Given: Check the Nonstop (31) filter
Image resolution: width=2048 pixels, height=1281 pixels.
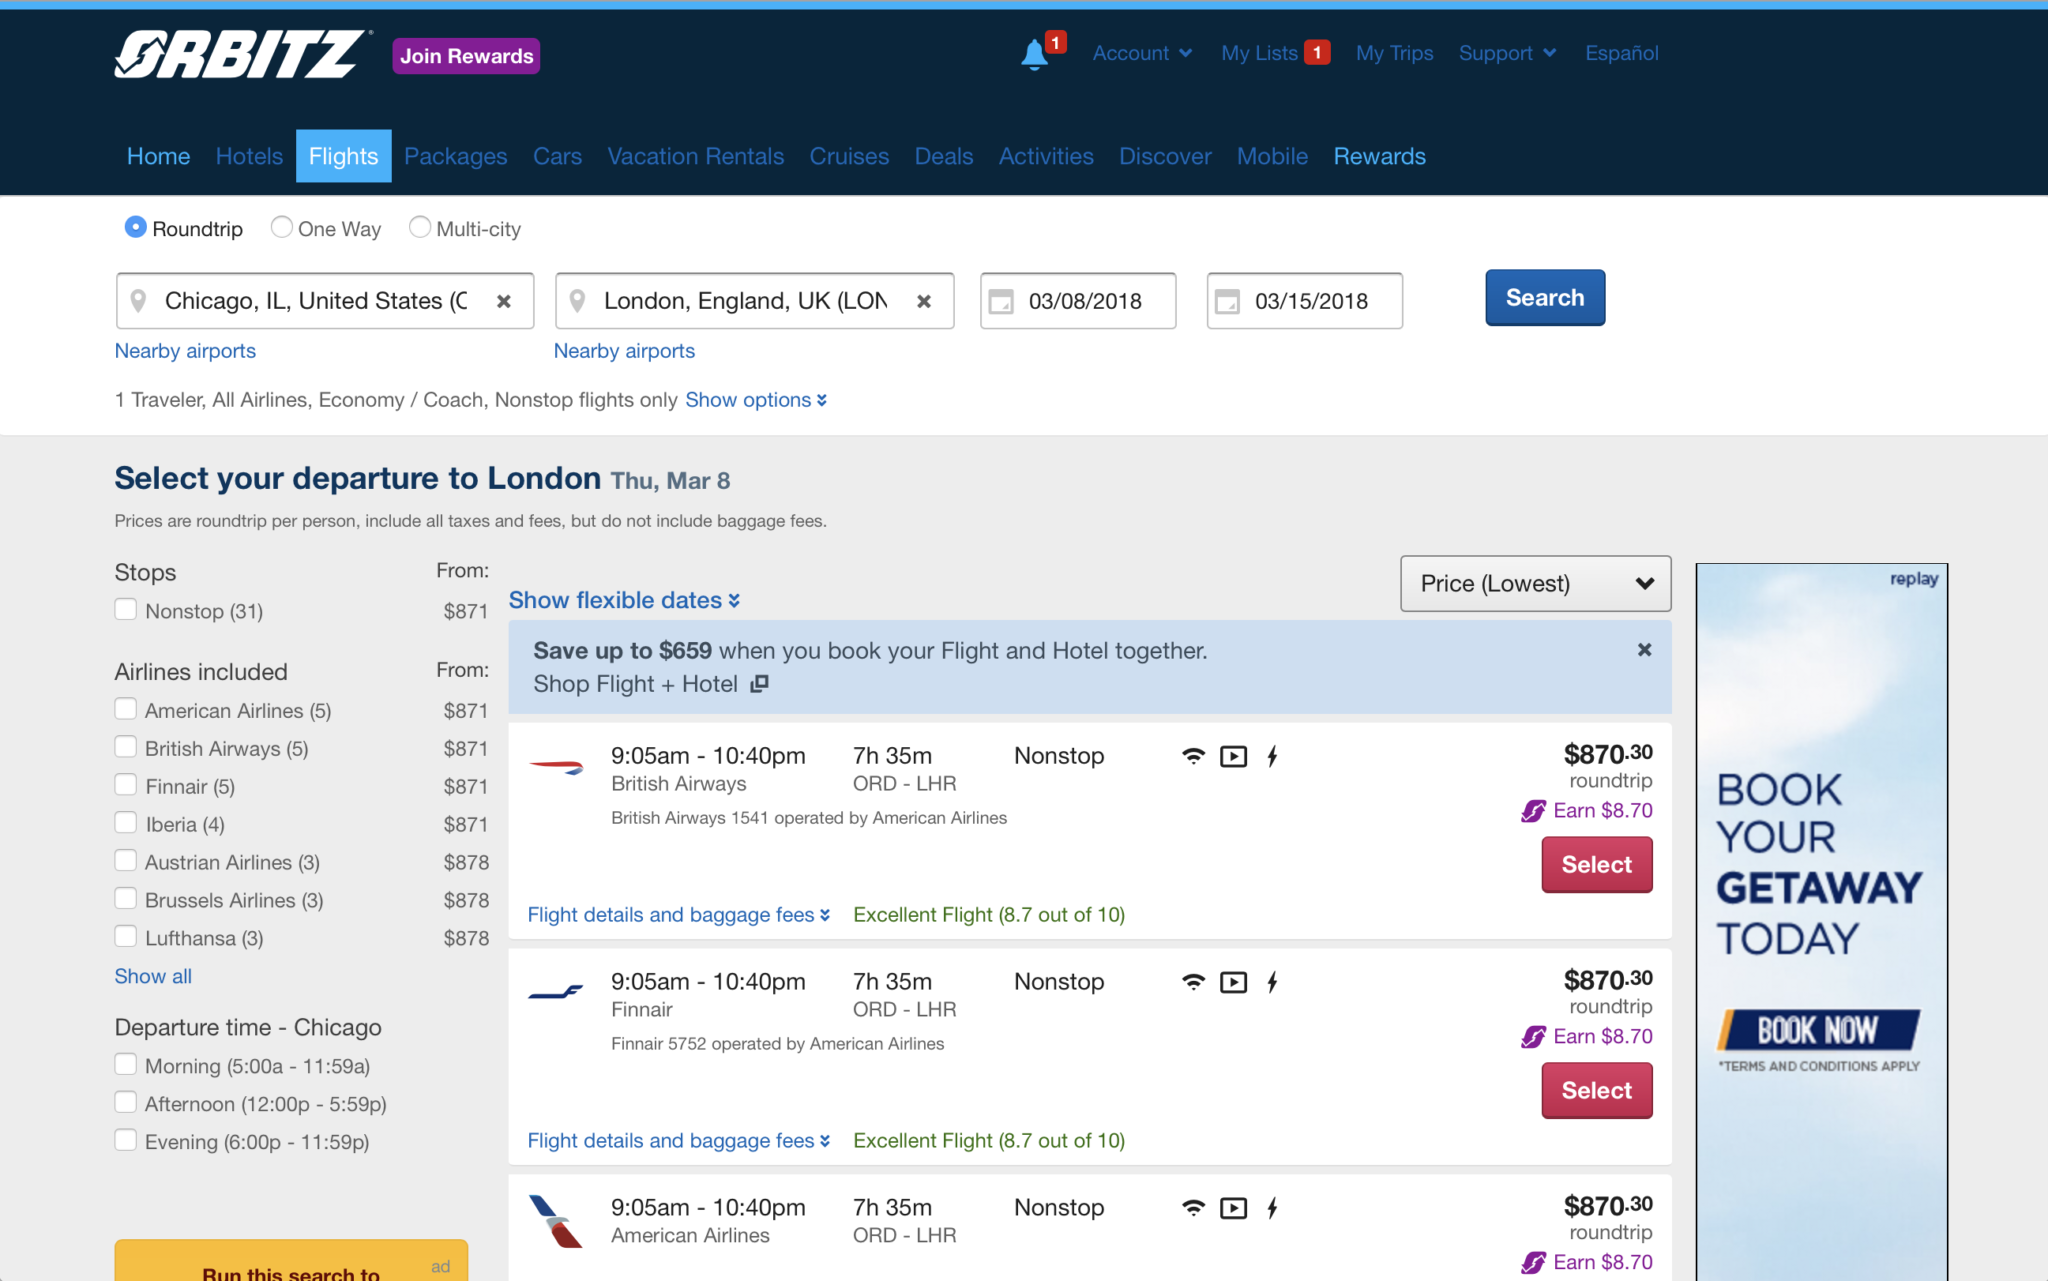Looking at the screenshot, I should pyautogui.click(x=125, y=610).
